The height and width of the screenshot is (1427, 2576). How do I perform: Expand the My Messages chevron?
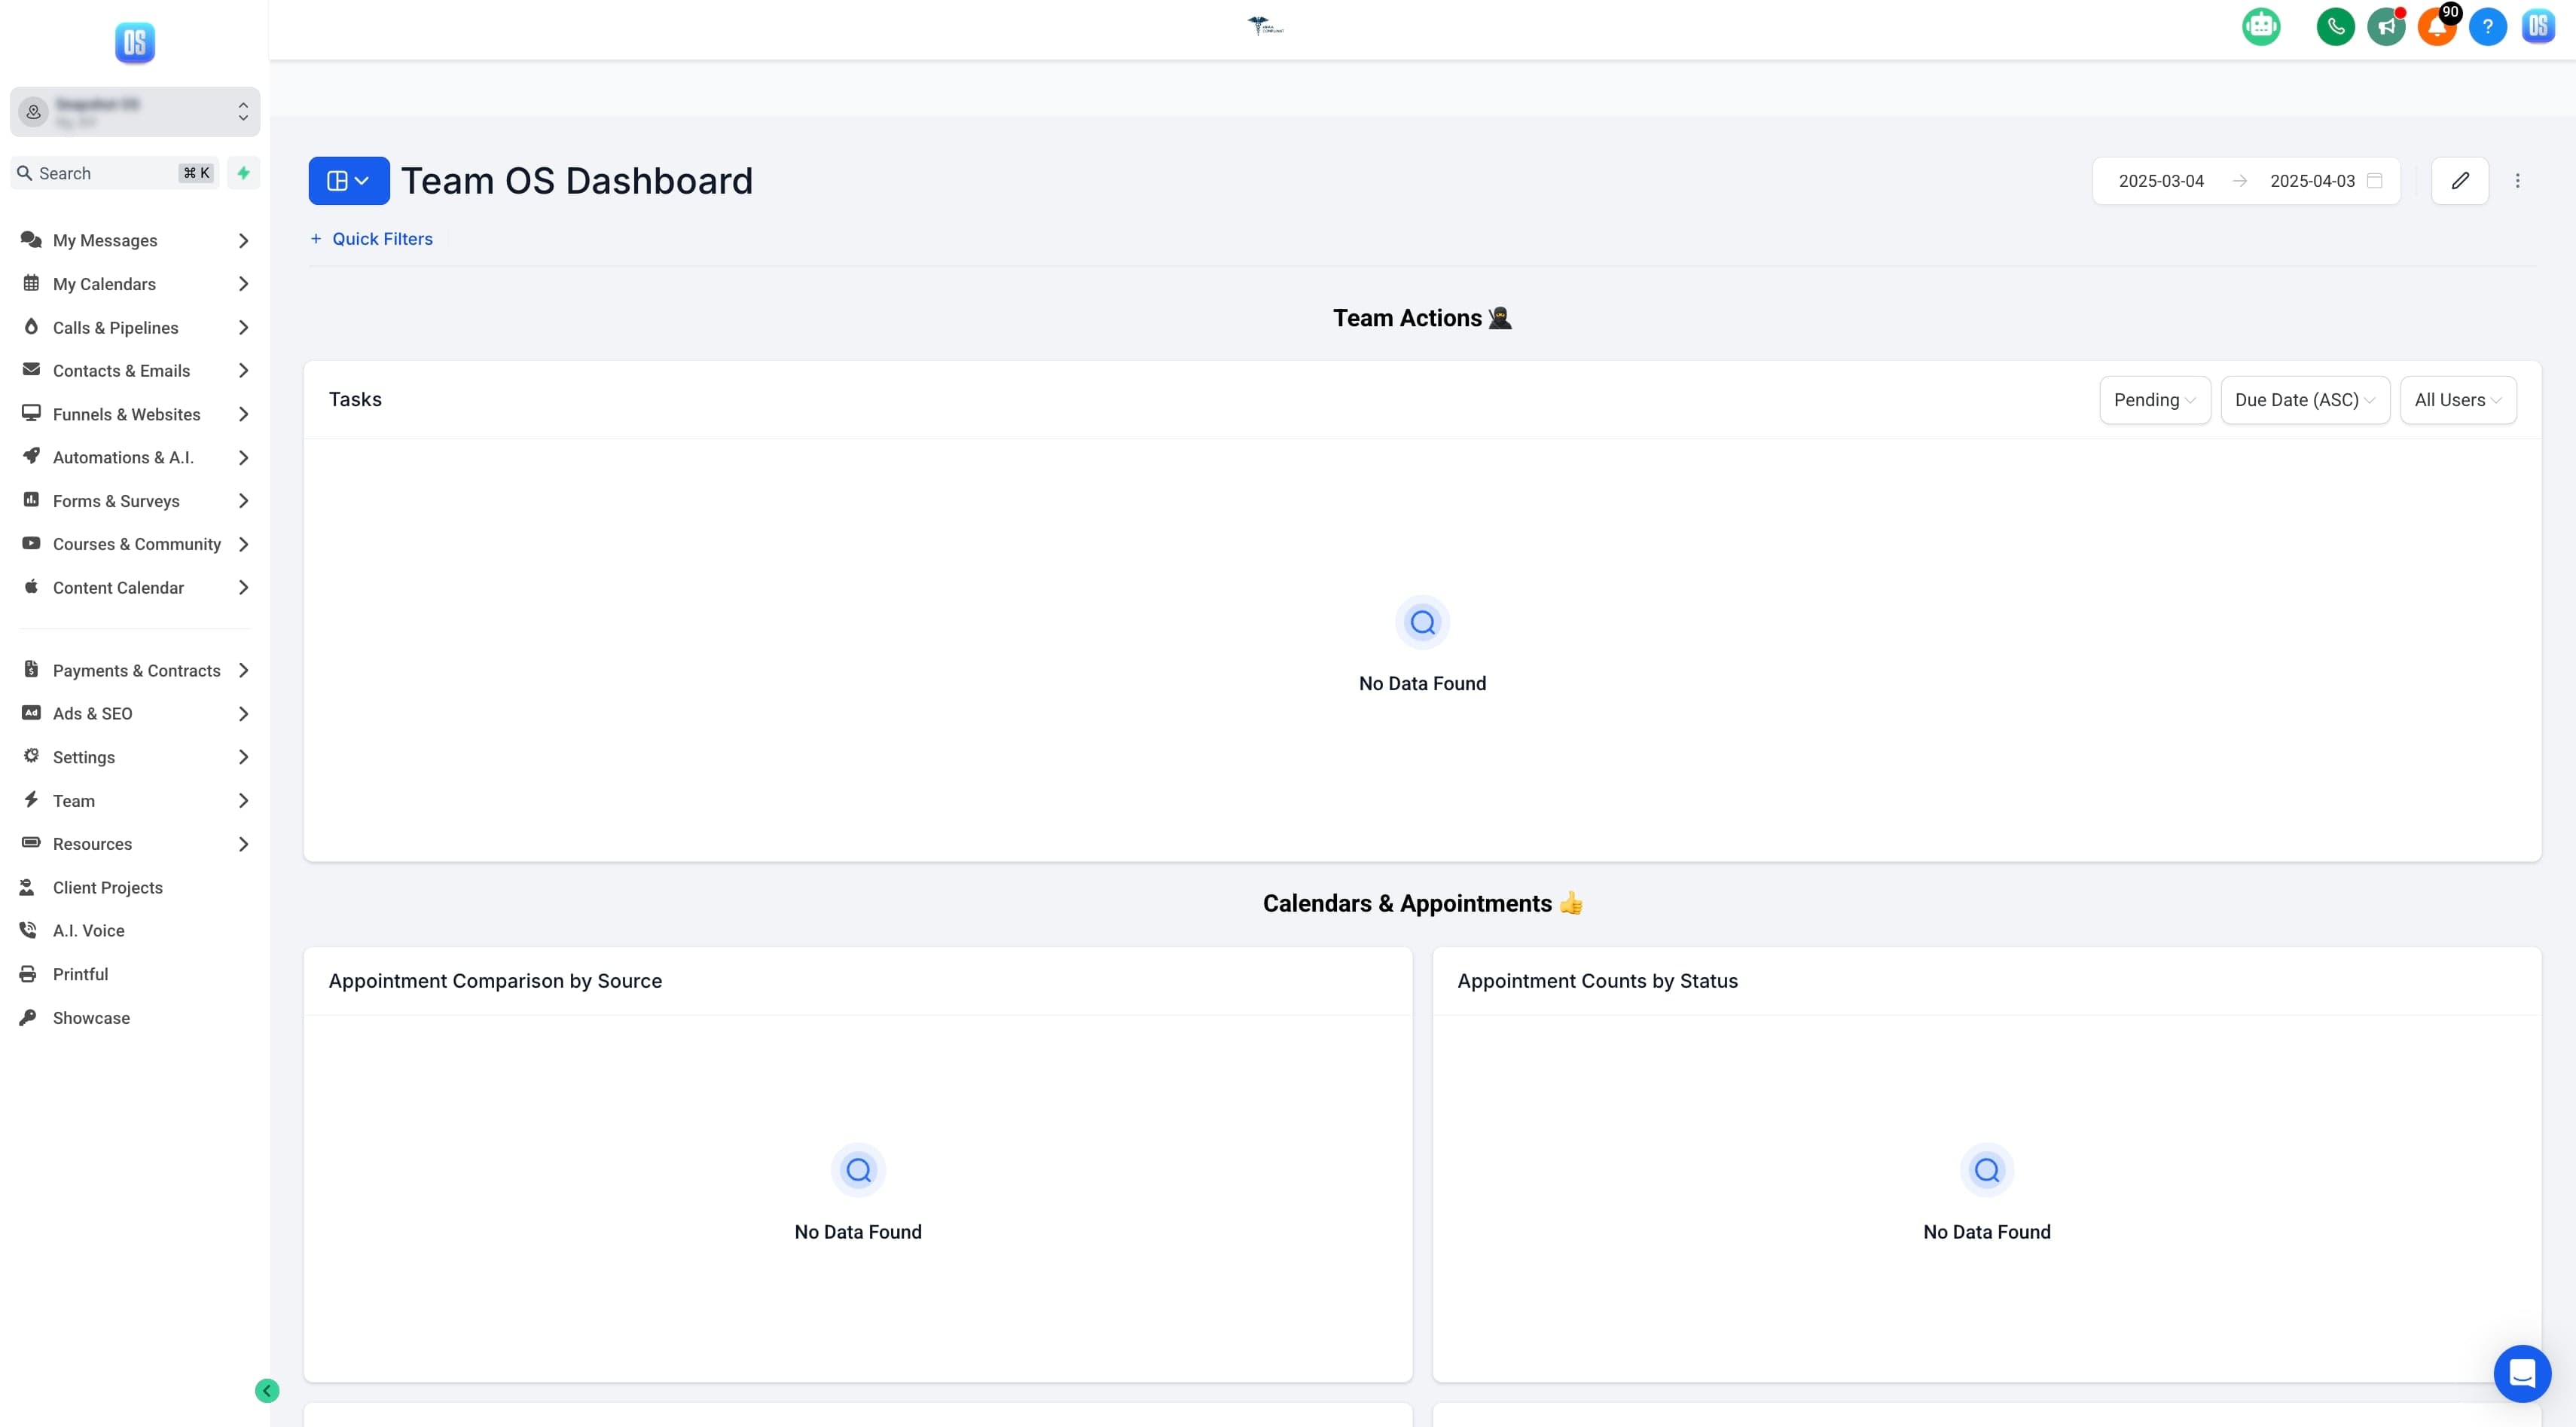[x=243, y=241]
